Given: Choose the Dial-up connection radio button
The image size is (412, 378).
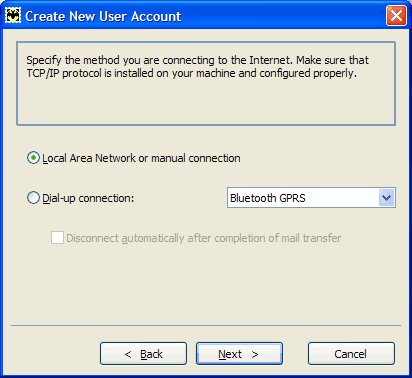Looking at the screenshot, I should point(33,198).
